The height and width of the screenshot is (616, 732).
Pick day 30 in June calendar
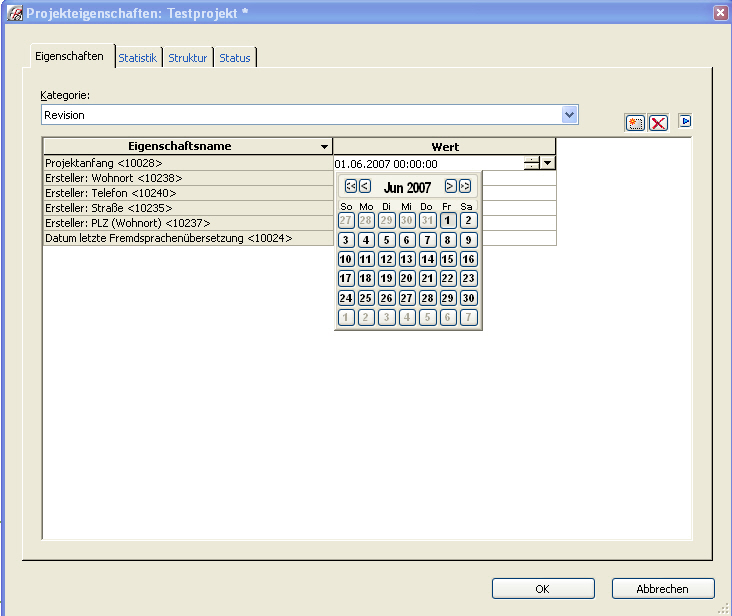(x=468, y=298)
